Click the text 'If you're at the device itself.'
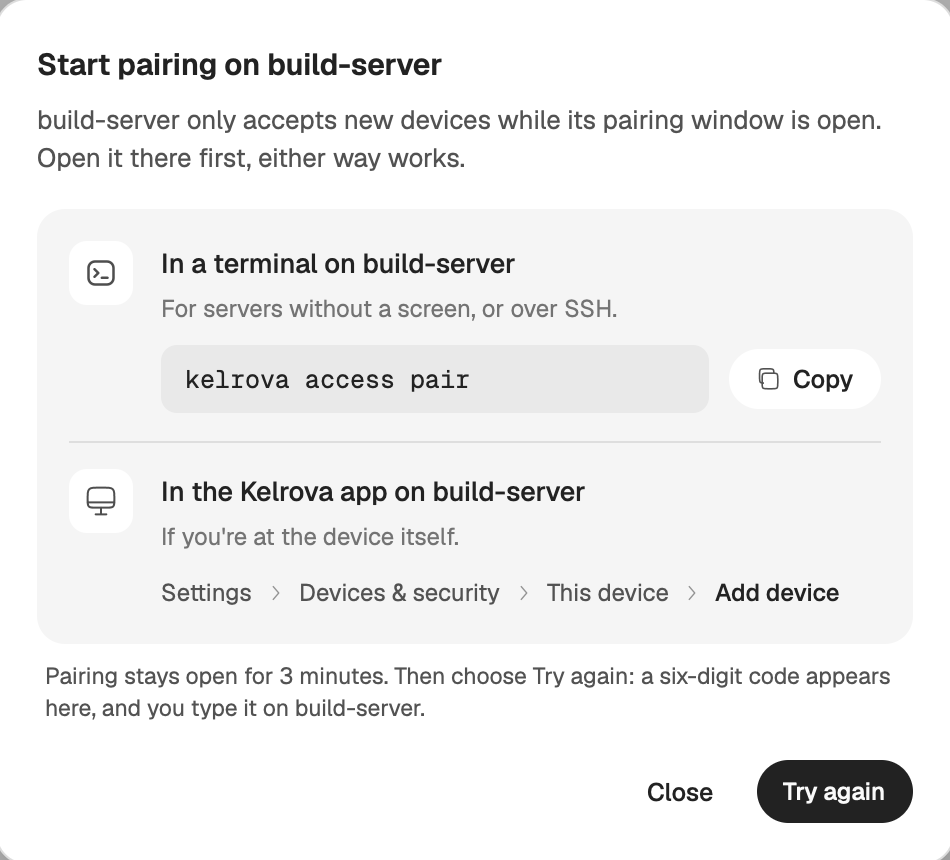950x860 pixels. pyautogui.click(x=310, y=537)
